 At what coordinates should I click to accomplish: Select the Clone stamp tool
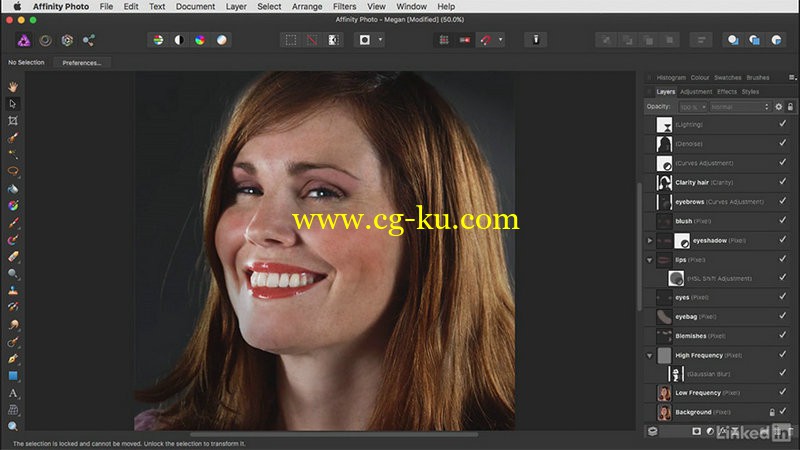pyautogui.click(x=13, y=291)
